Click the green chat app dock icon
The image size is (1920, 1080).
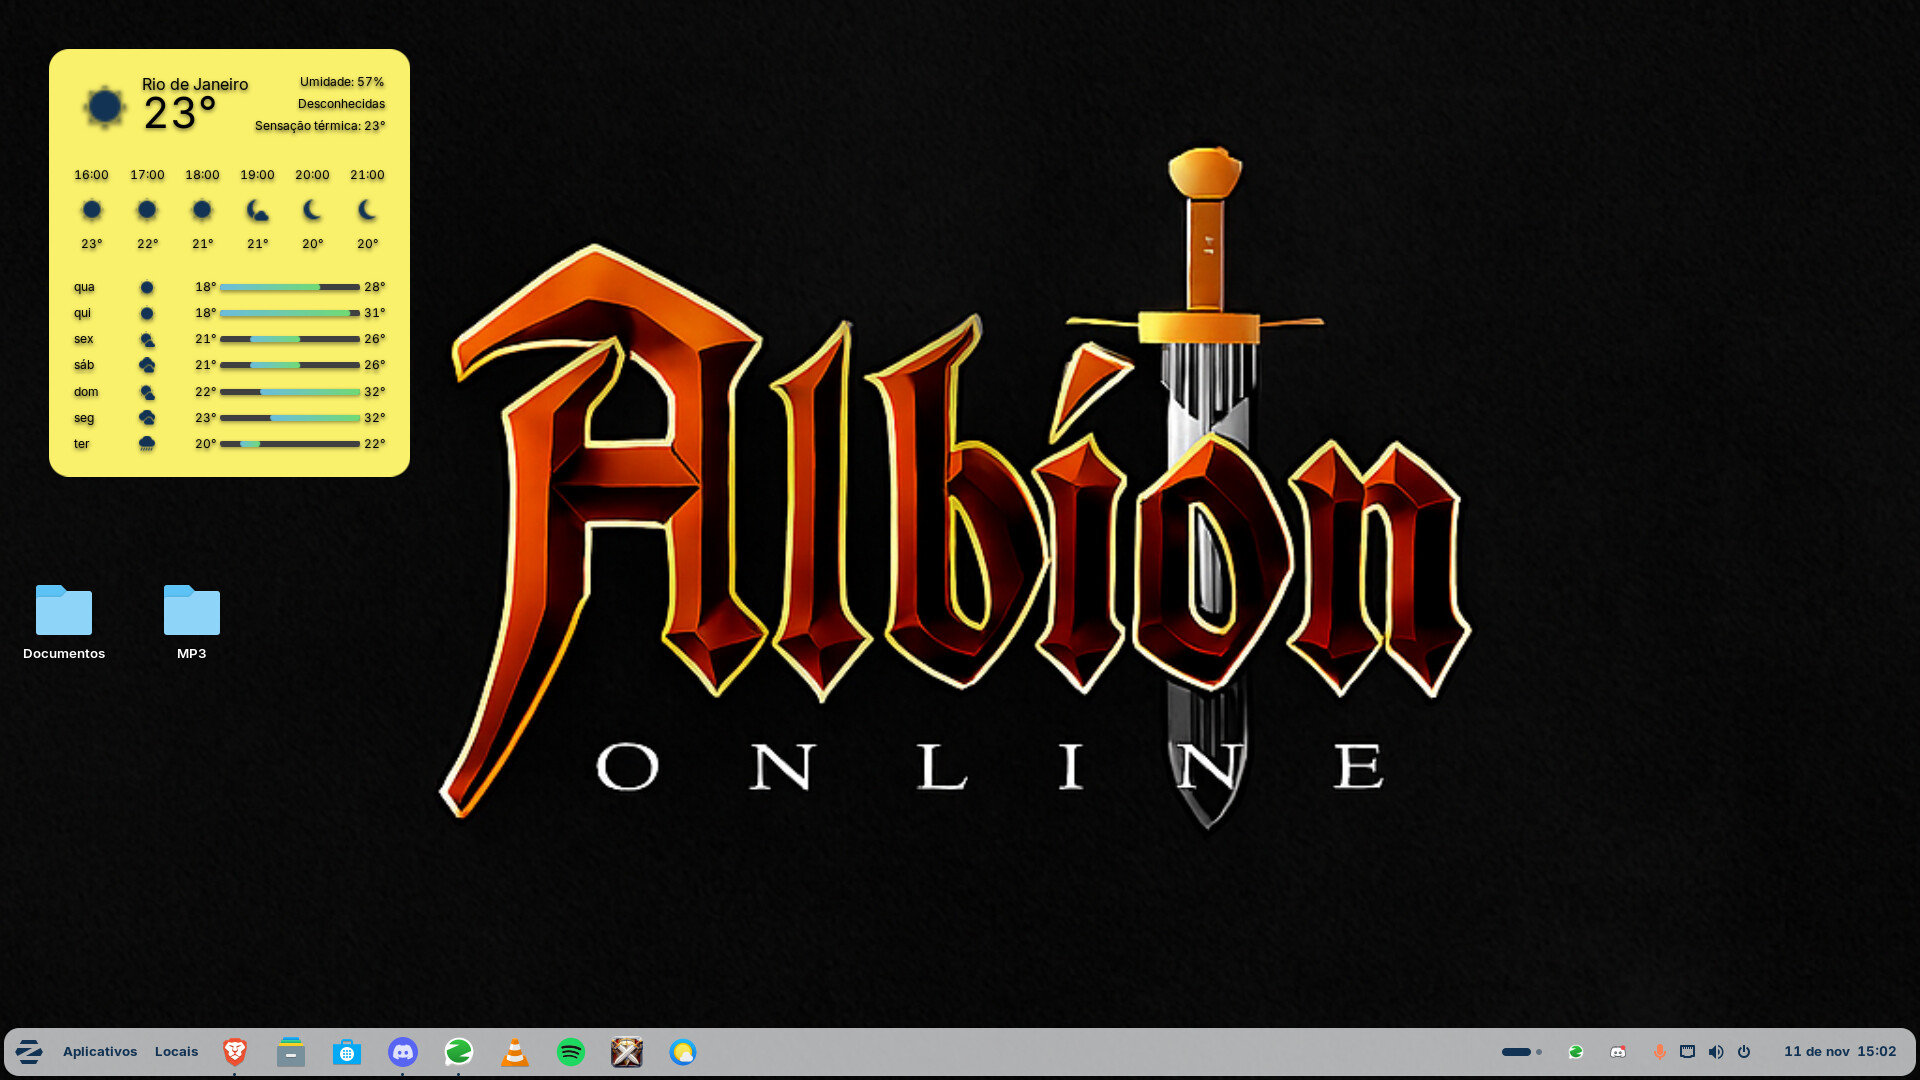pyautogui.click(x=459, y=1052)
